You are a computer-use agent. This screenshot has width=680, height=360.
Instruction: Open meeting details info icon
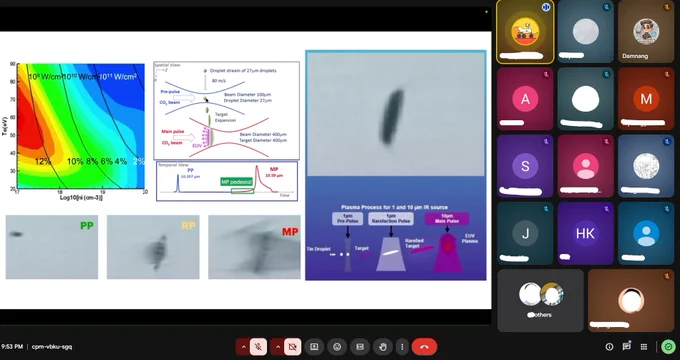[x=609, y=347]
